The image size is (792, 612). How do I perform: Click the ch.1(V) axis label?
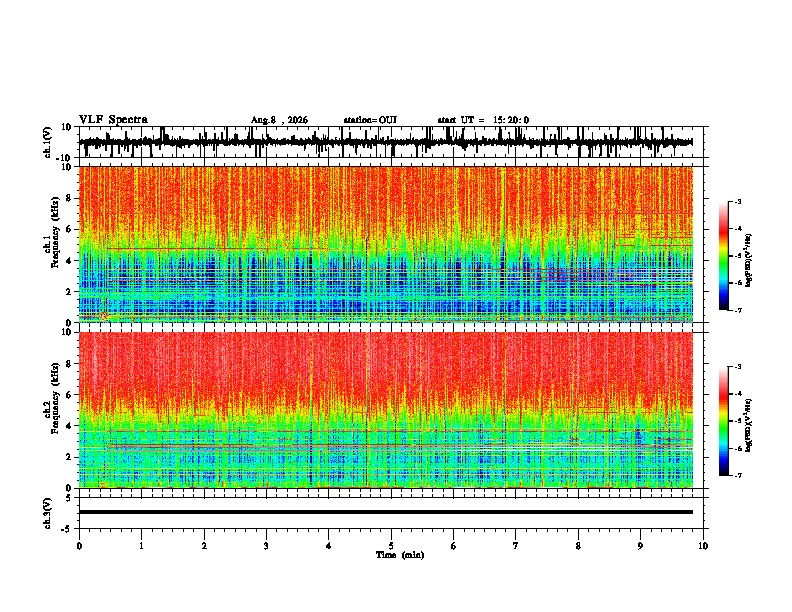pyautogui.click(x=49, y=142)
